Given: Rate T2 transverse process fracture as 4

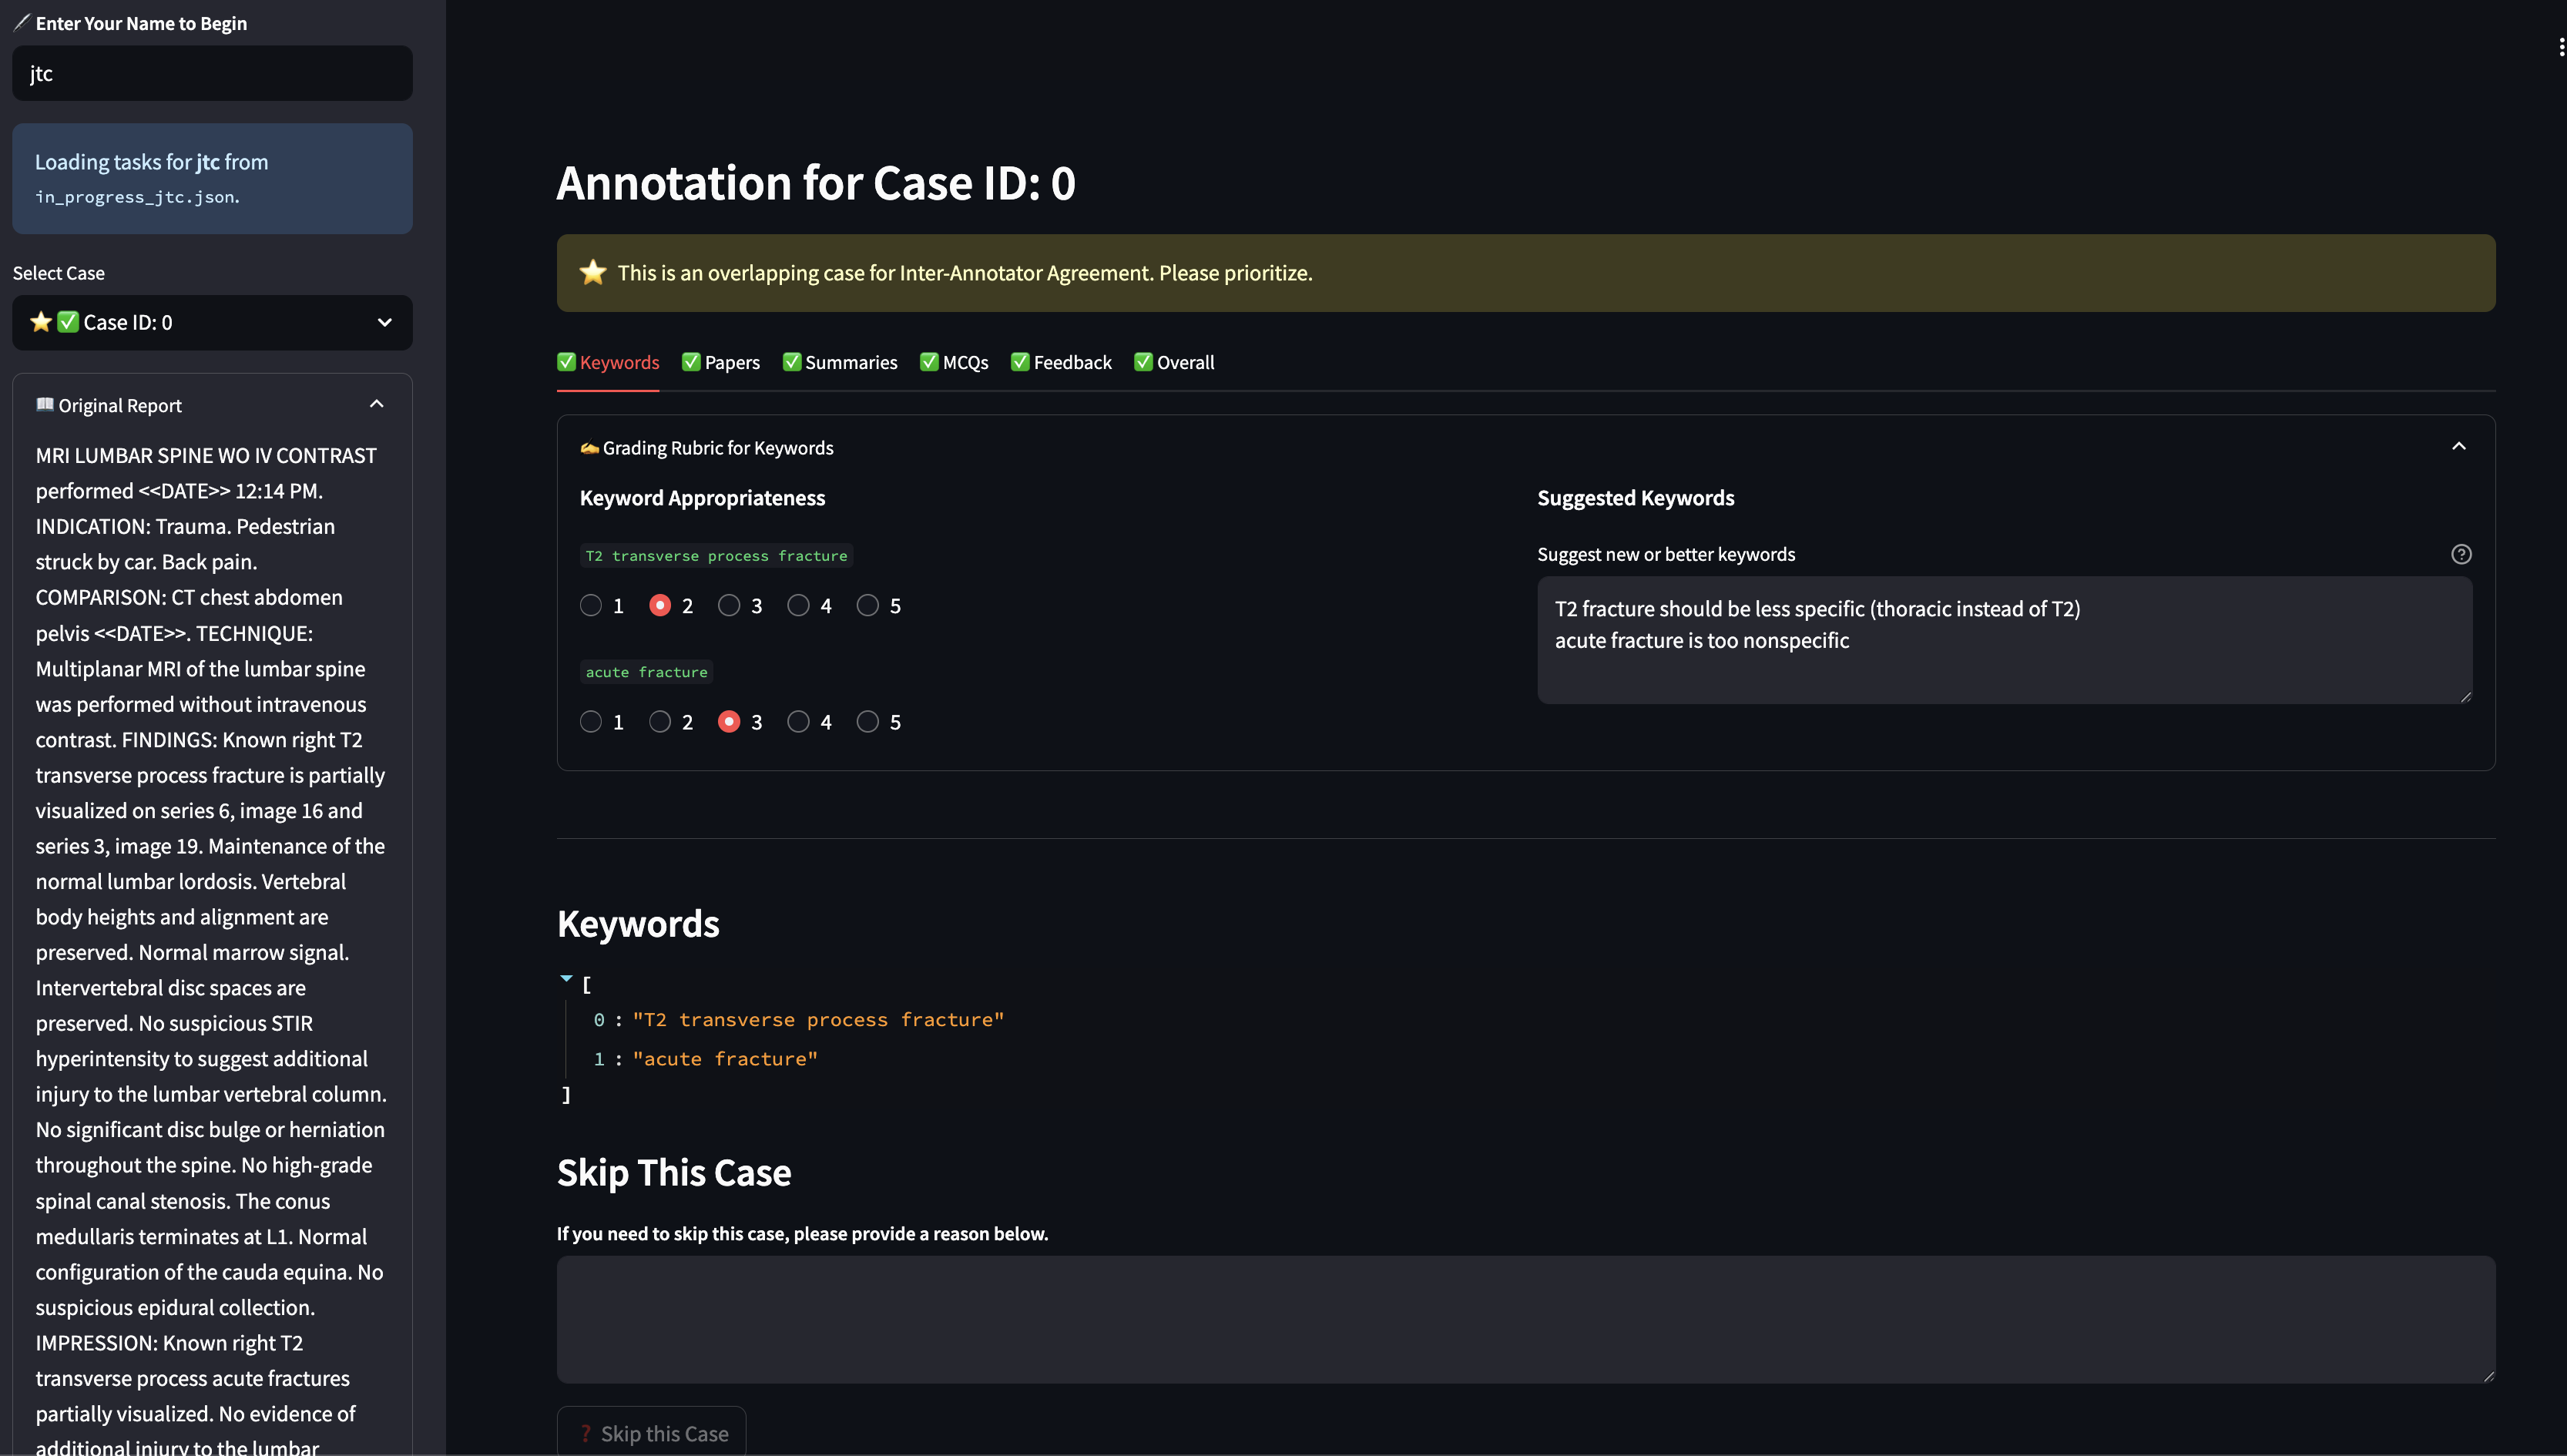Looking at the screenshot, I should [798, 605].
